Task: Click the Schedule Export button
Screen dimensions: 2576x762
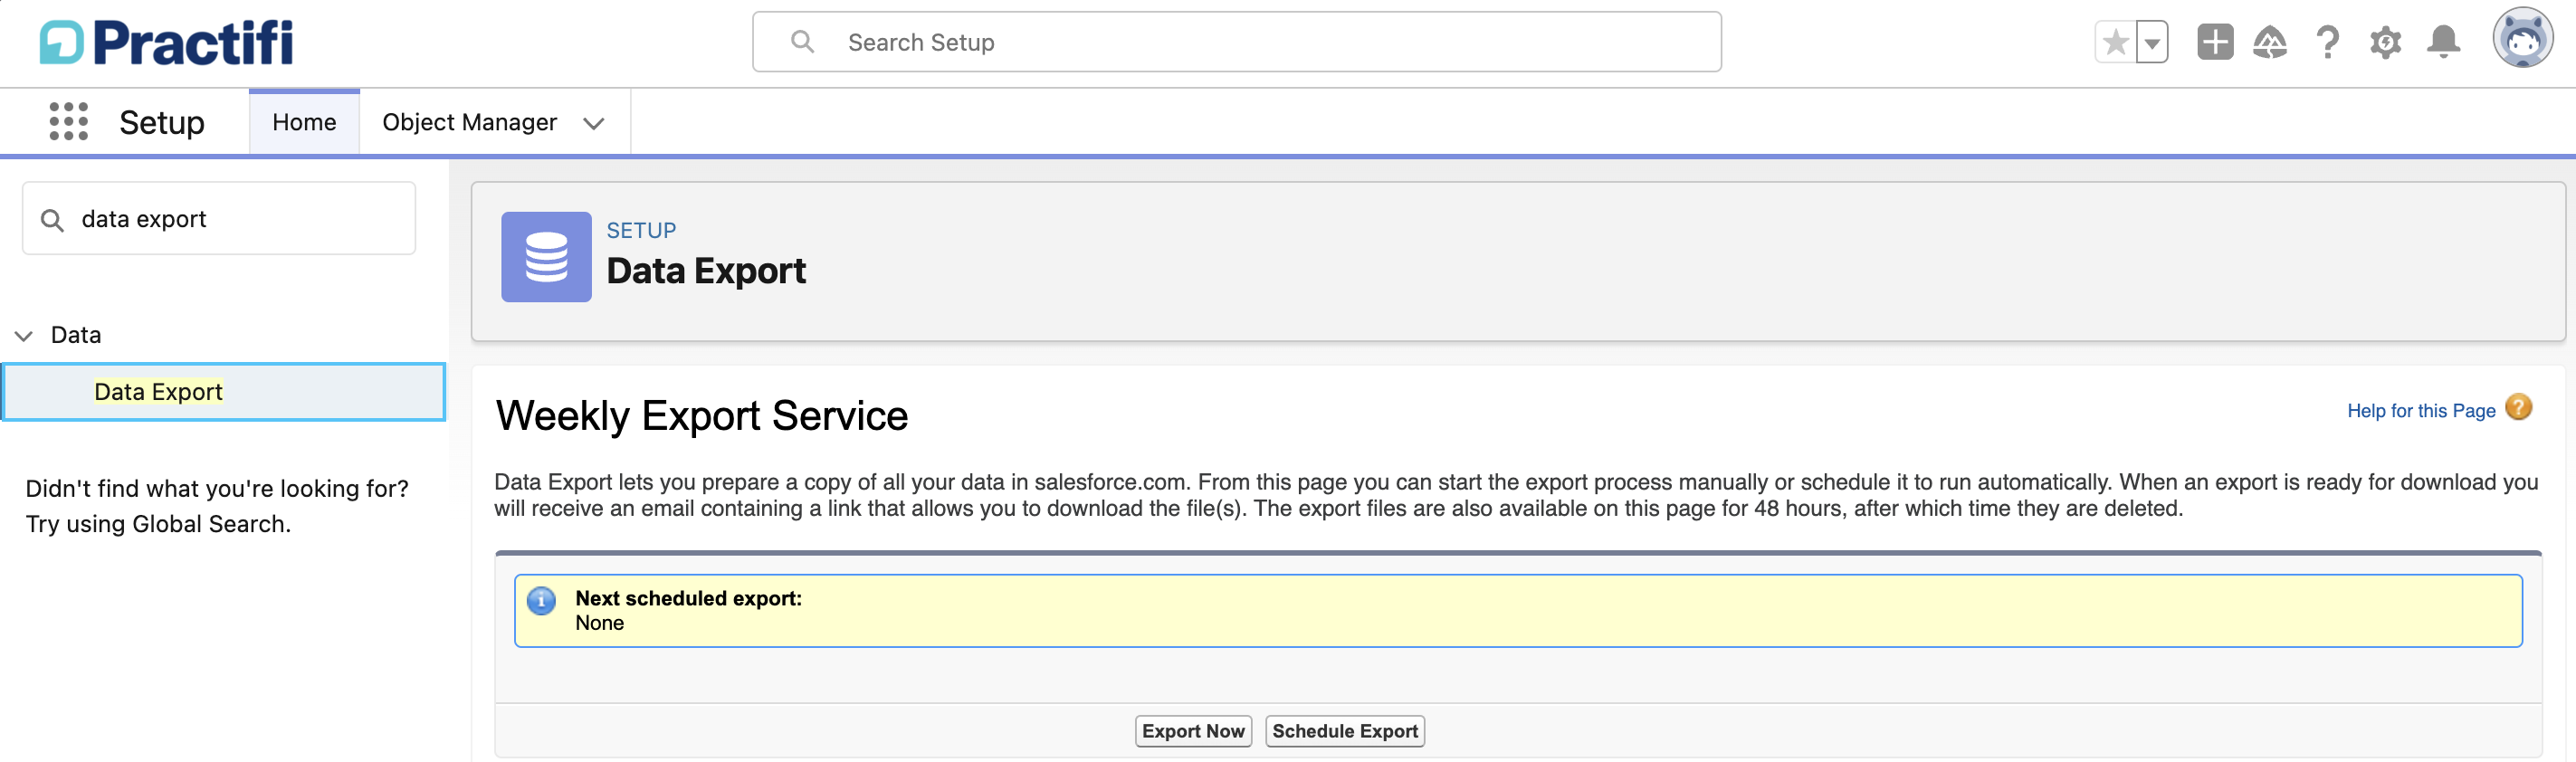Action: pyautogui.click(x=1345, y=731)
